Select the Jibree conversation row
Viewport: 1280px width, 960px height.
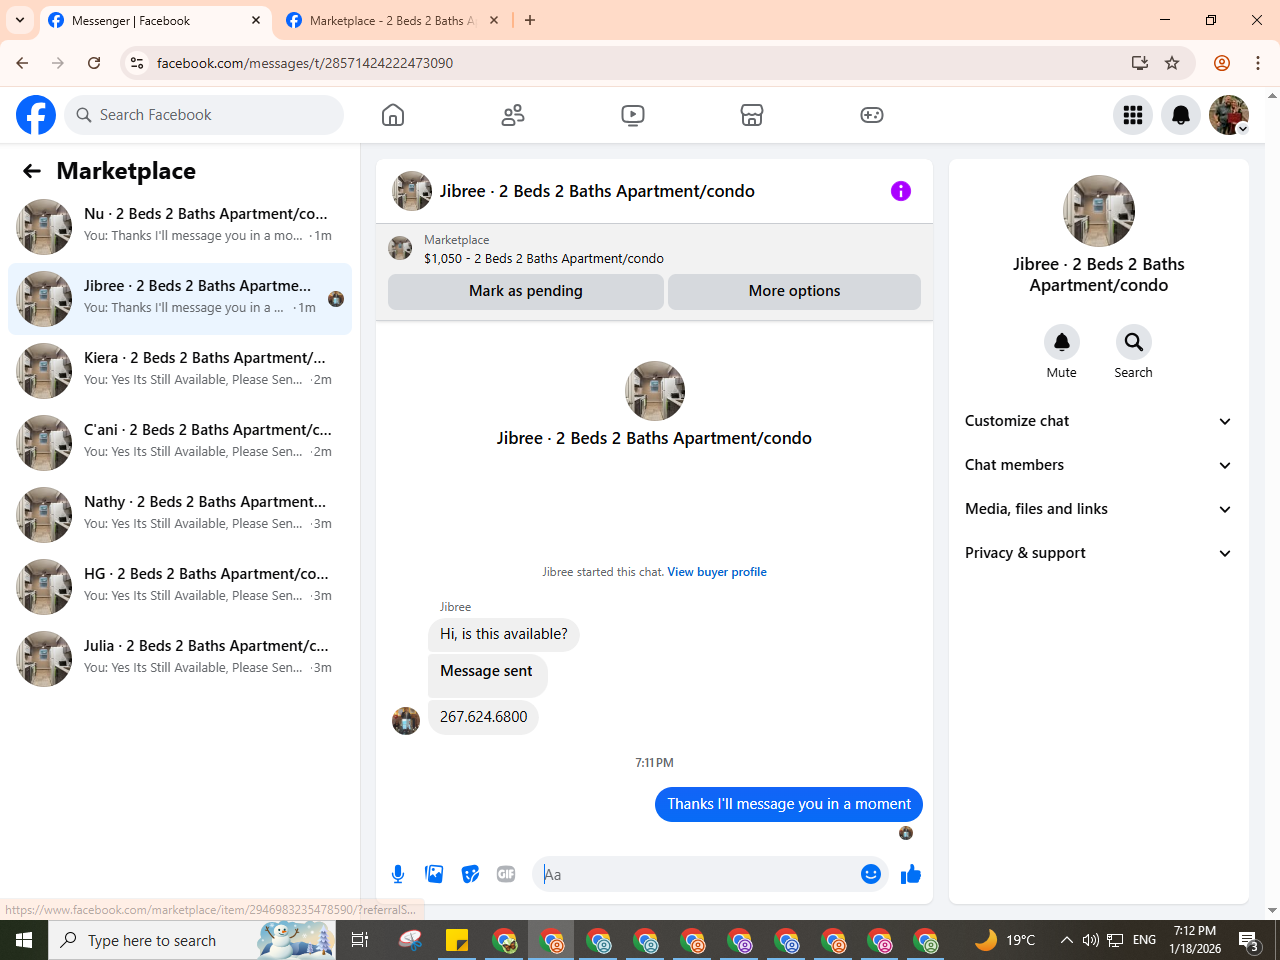point(180,299)
